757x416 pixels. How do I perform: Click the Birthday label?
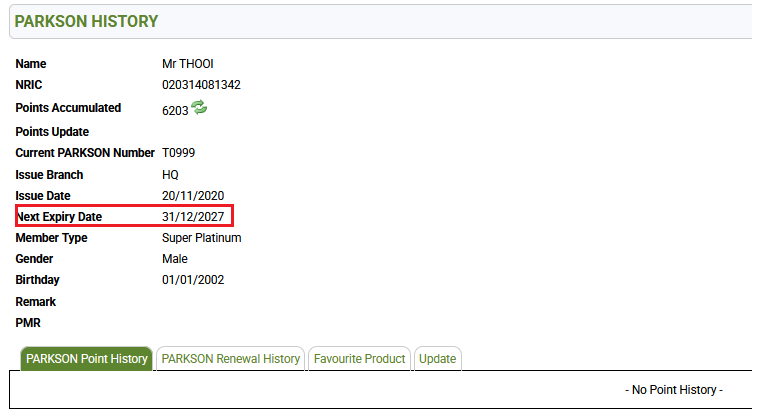pyautogui.click(x=37, y=280)
